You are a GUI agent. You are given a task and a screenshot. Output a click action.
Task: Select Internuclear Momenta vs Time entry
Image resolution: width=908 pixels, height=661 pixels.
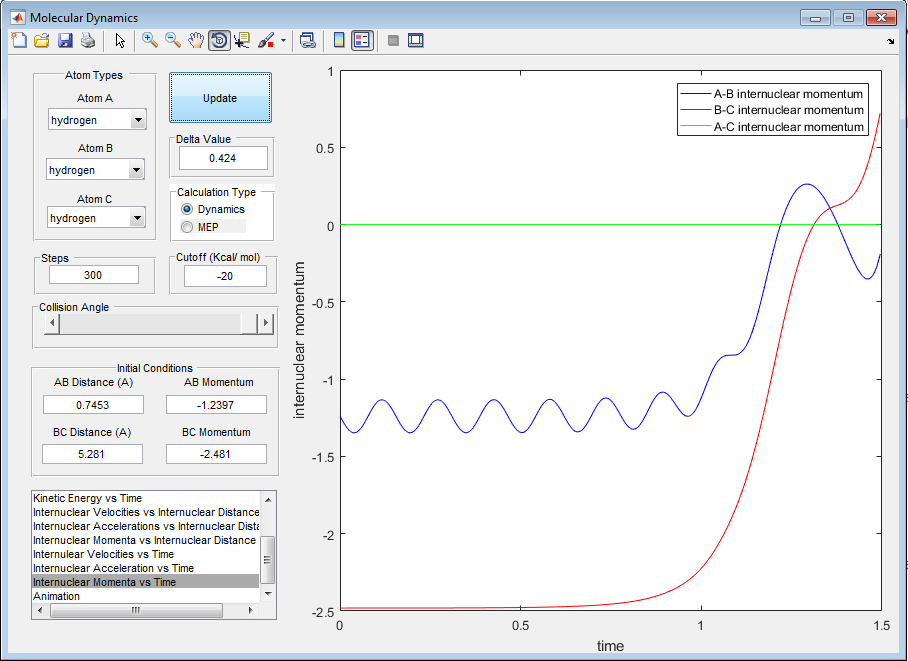(146, 582)
